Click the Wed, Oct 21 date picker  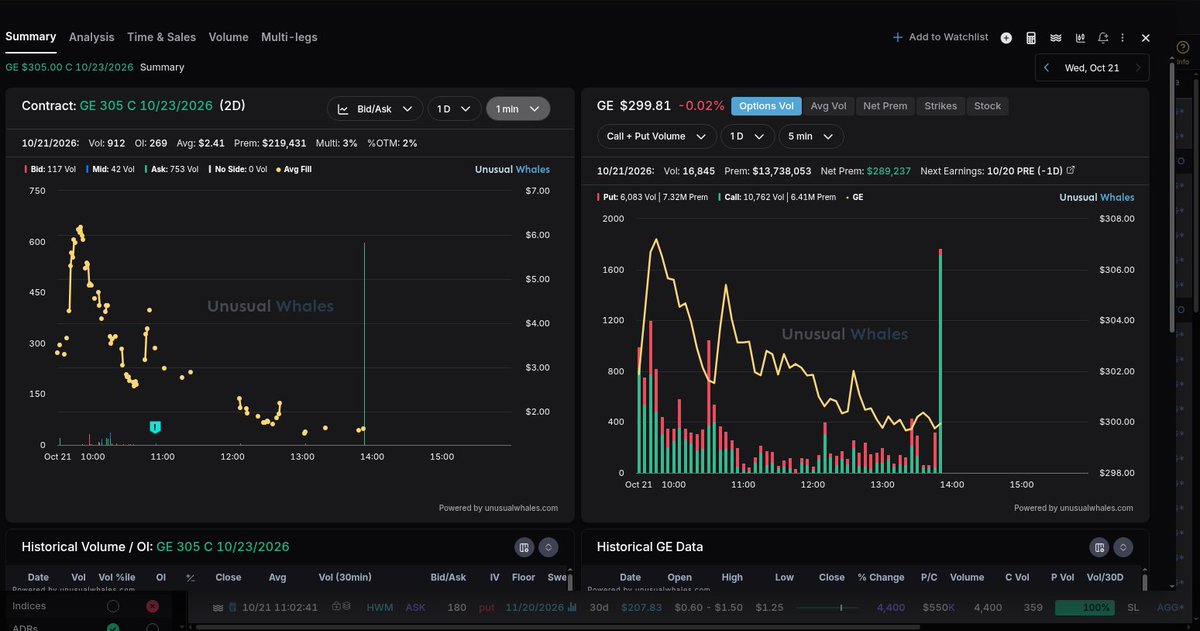click(1092, 68)
